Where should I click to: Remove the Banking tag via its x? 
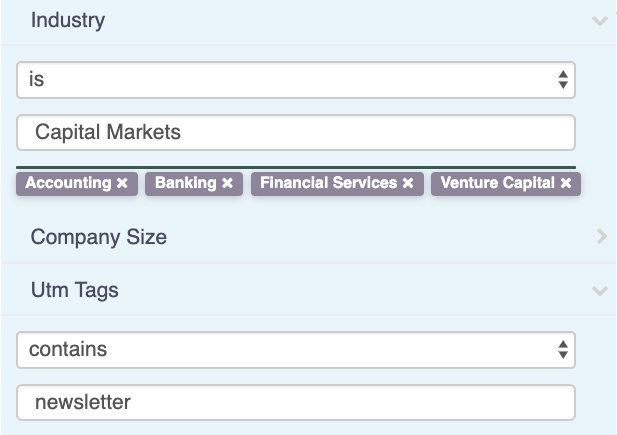pos(227,183)
